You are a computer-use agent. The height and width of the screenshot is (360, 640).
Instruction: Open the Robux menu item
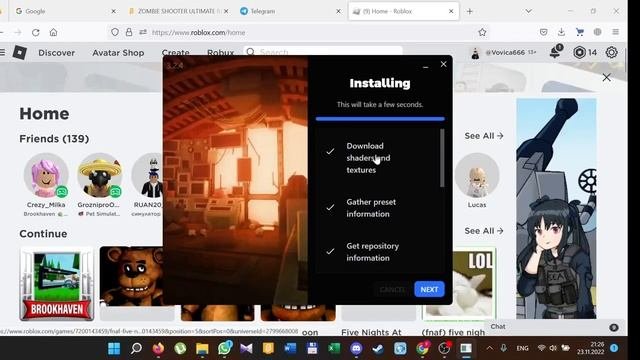coord(220,52)
